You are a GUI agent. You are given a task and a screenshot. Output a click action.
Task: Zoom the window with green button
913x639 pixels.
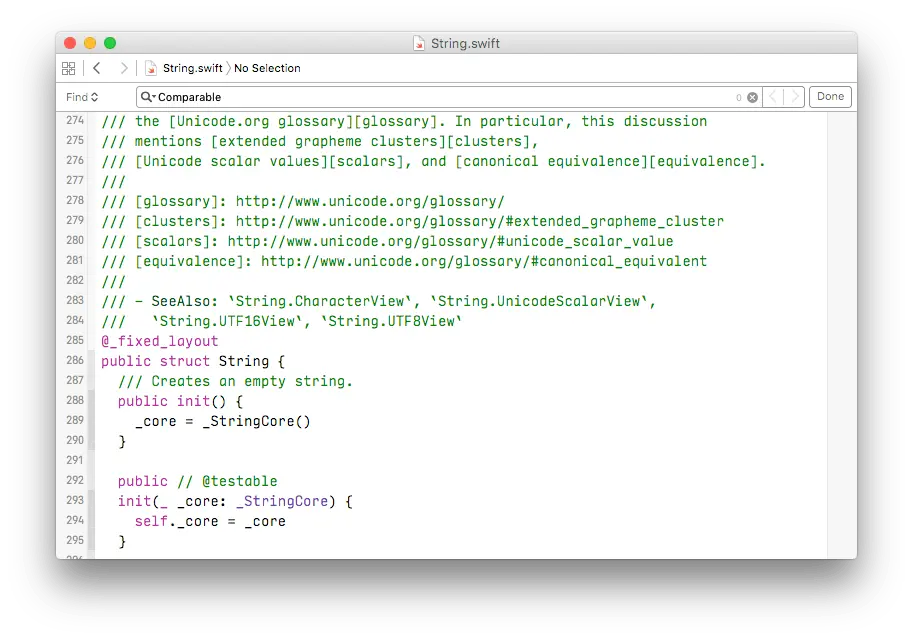[x=110, y=43]
